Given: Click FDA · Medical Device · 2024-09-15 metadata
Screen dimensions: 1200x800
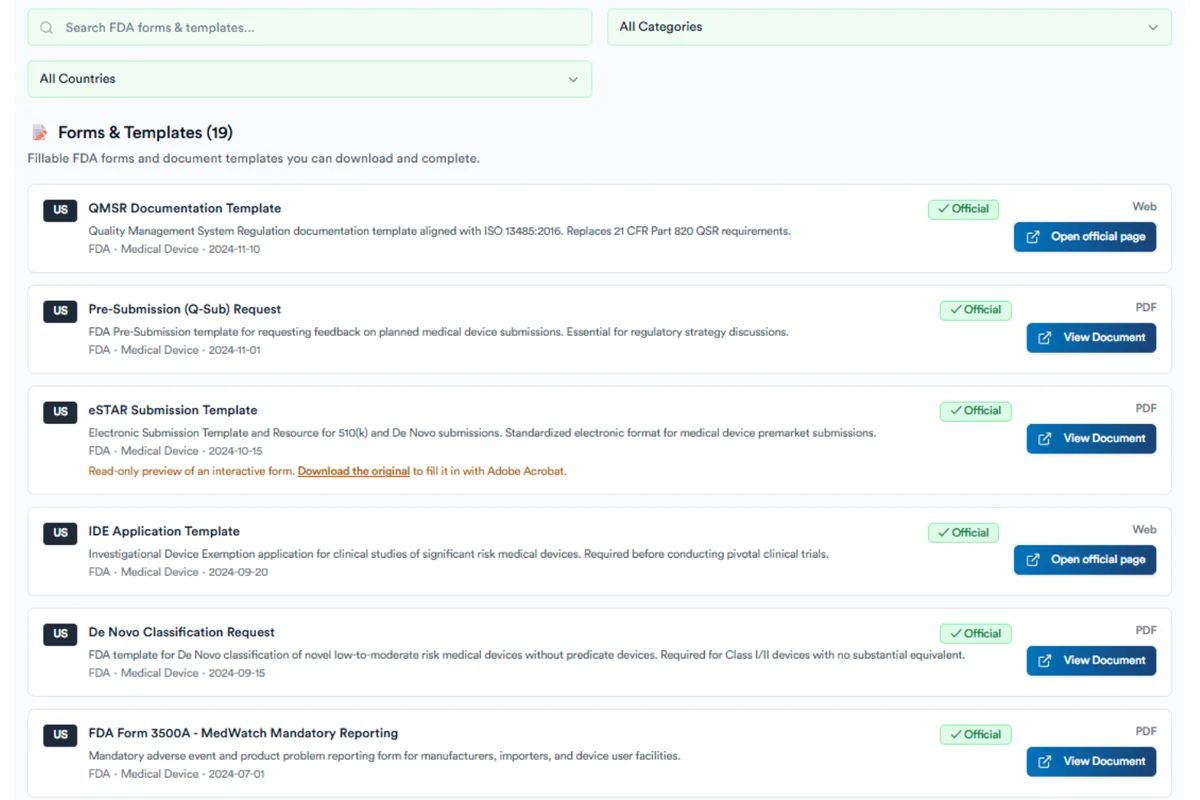Looking at the screenshot, I should coord(177,674).
